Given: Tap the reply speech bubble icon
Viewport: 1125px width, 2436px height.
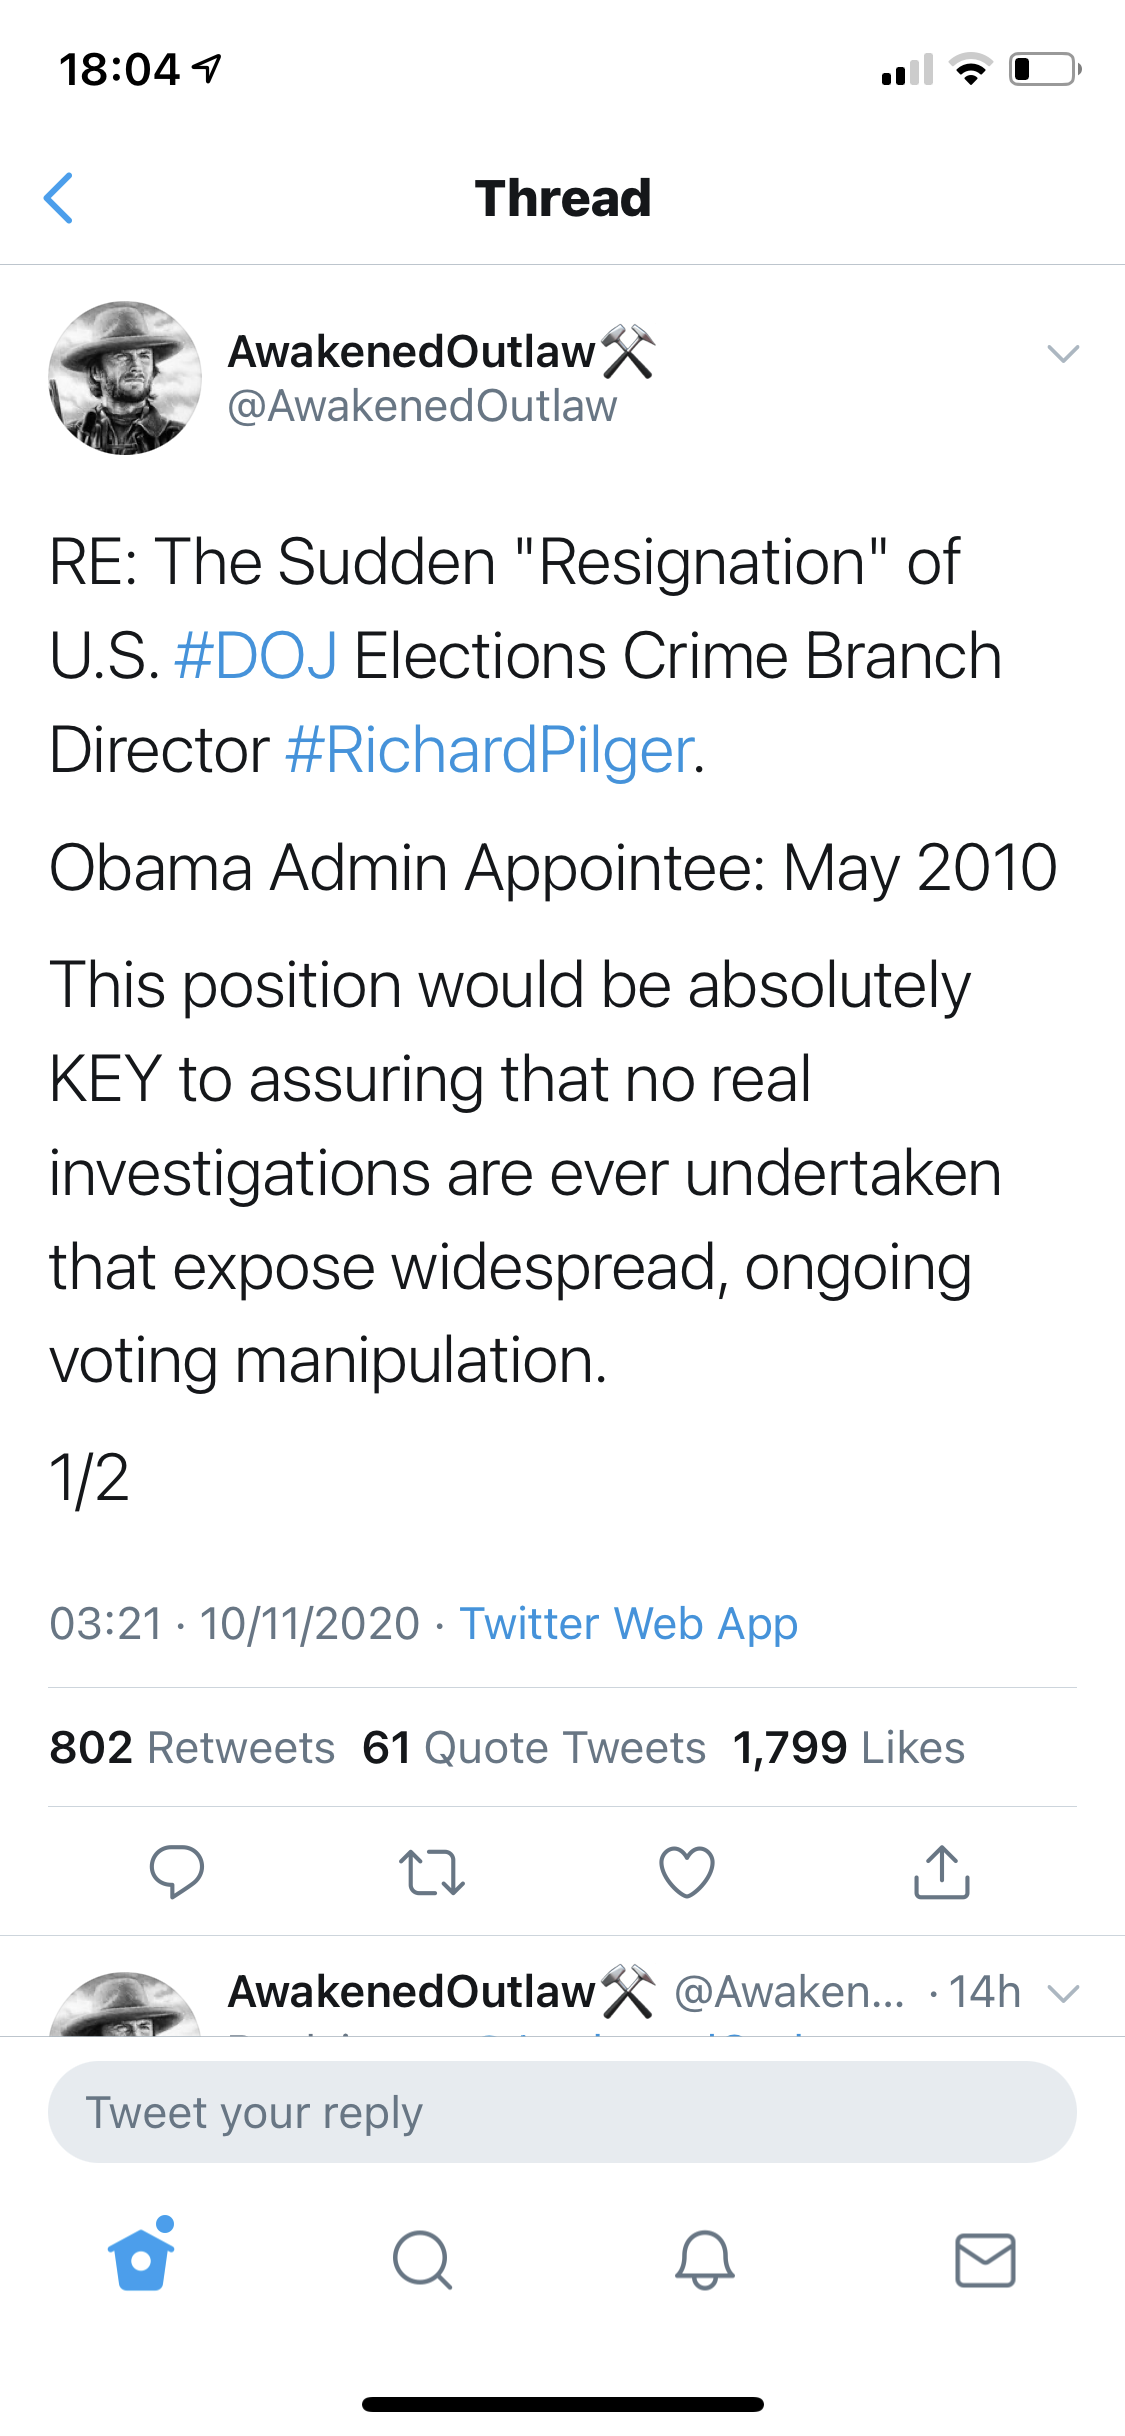Looking at the screenshot, I should (x=177, y=1871).
